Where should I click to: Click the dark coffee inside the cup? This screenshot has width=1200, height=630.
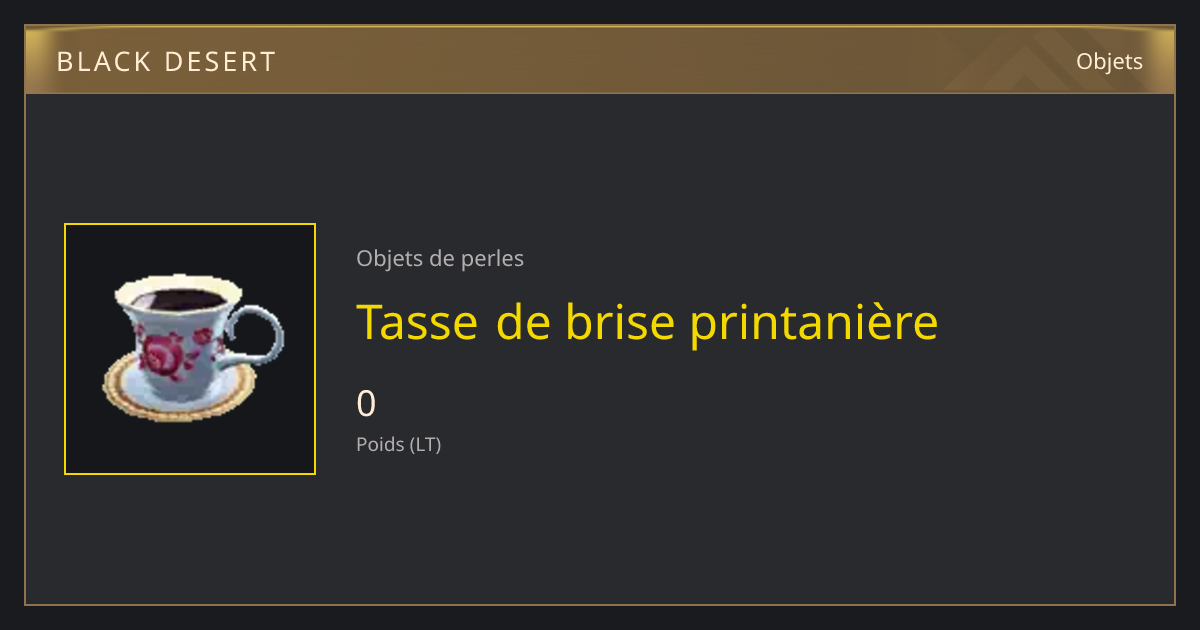click(177, 297)
